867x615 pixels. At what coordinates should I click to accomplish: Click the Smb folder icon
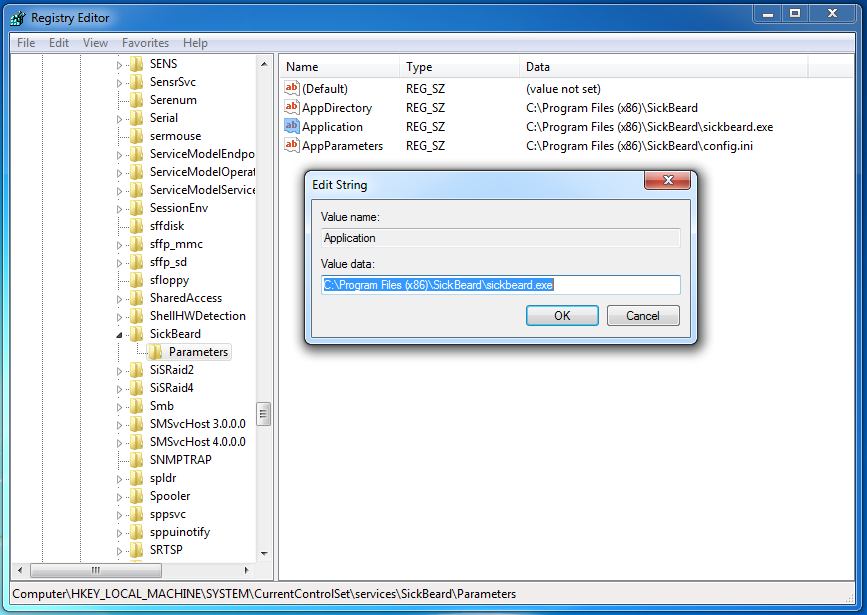pos(137,406)
